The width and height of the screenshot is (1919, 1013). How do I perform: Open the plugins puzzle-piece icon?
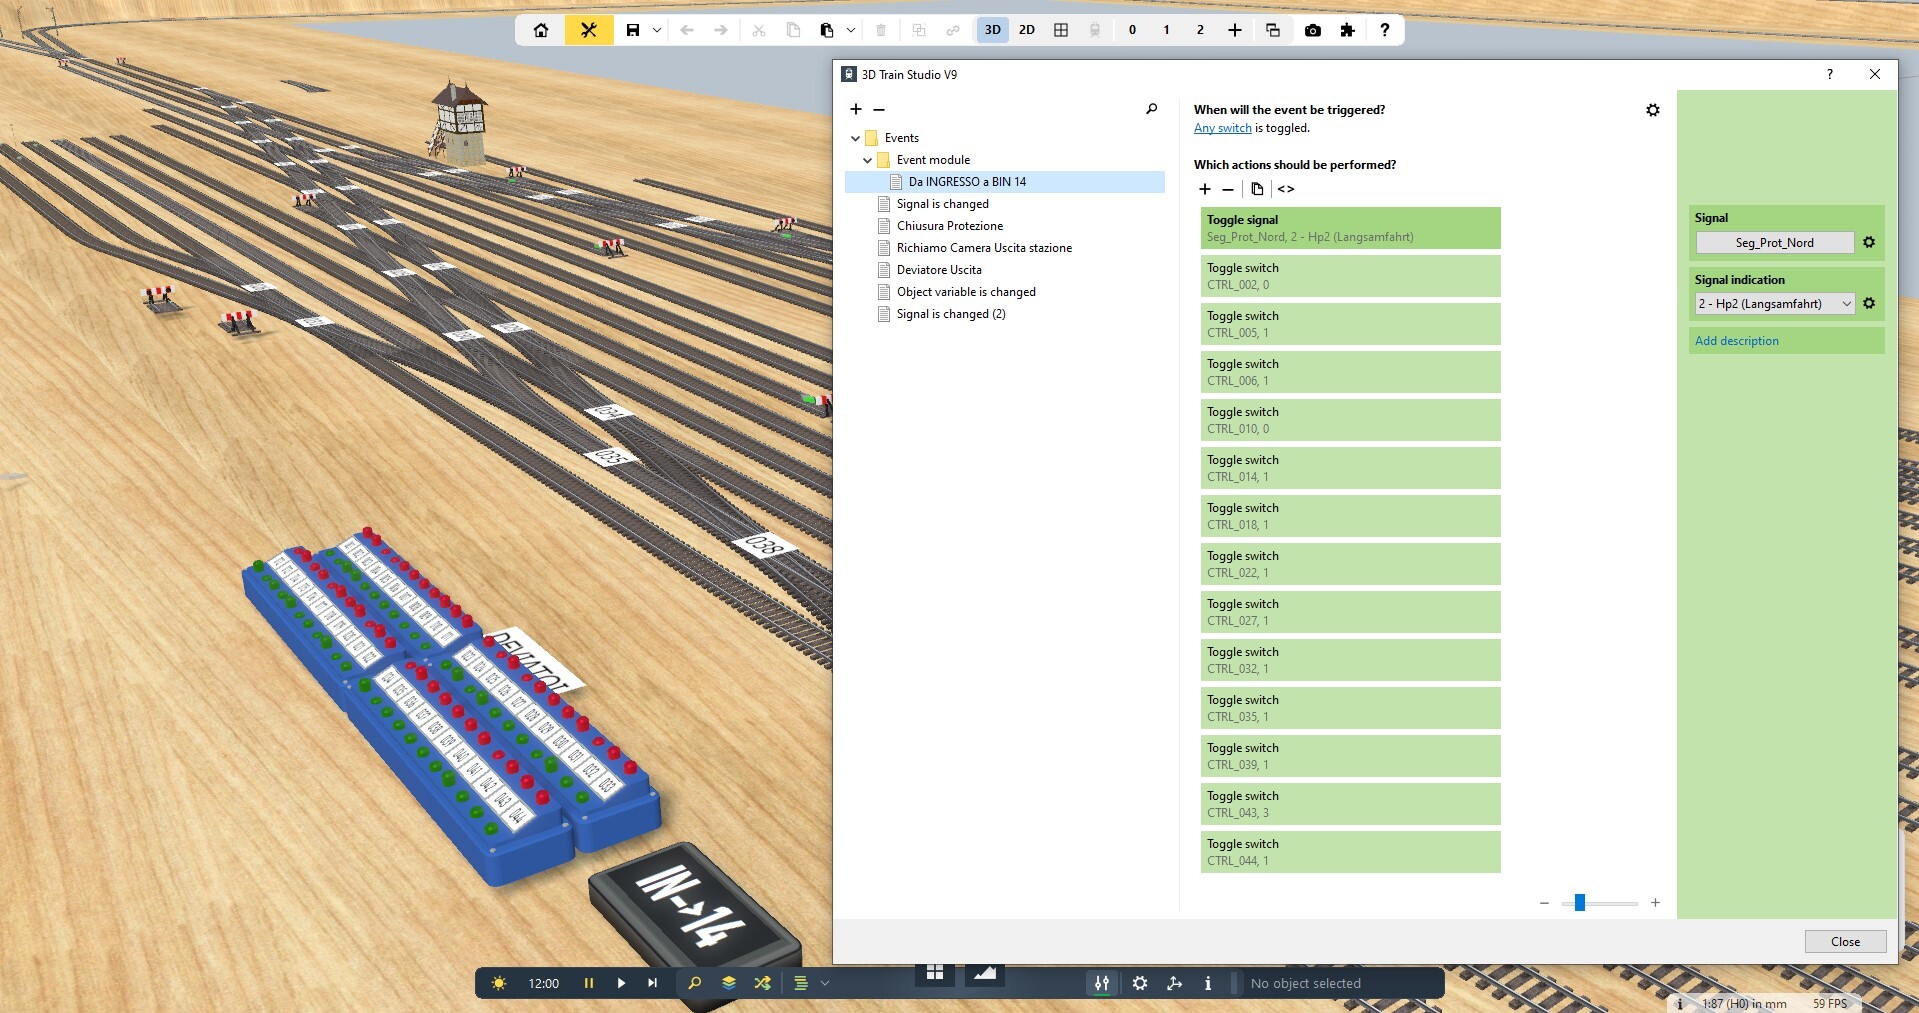[1347, 30]
